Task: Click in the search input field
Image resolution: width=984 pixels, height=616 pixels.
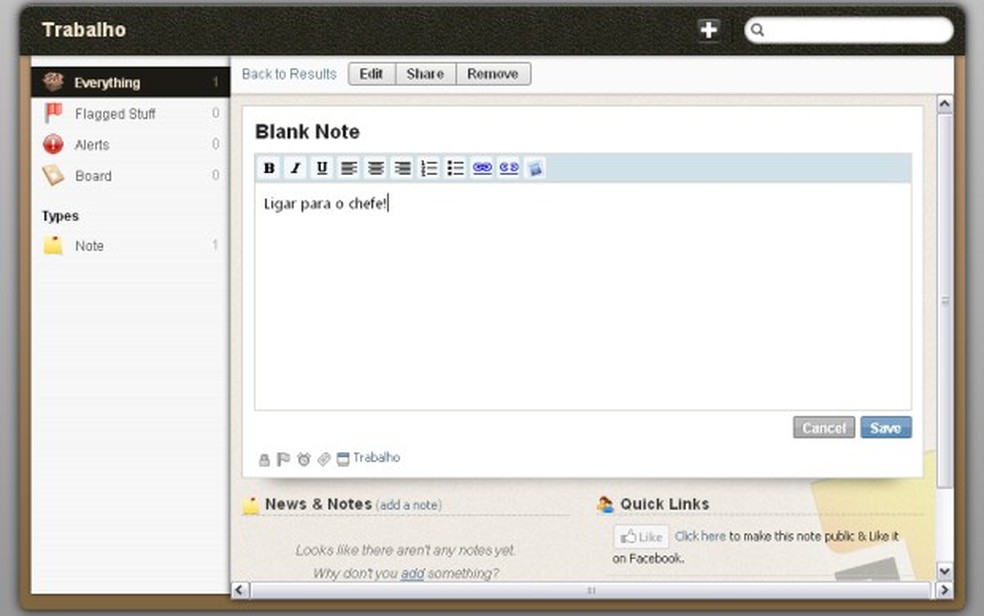Action: [849, 29]
